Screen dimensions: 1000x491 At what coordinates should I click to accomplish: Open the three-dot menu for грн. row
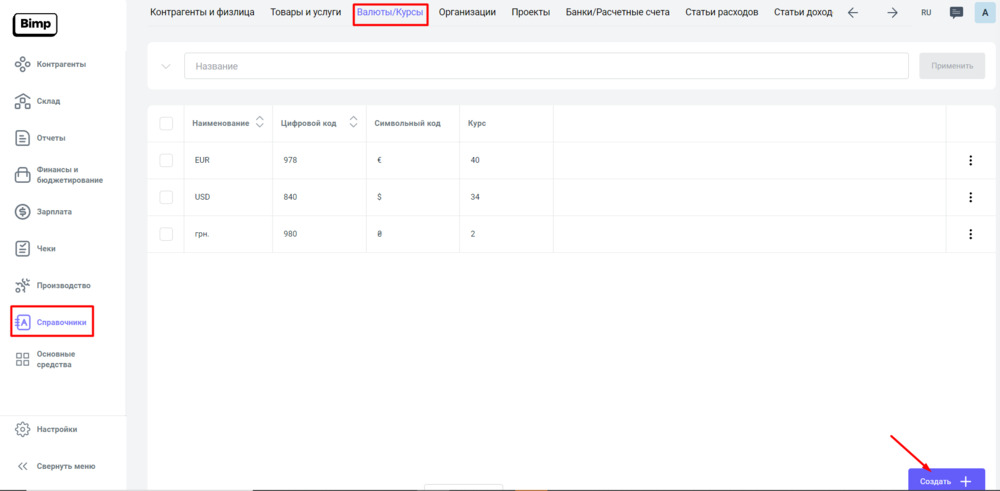point(969,234)
